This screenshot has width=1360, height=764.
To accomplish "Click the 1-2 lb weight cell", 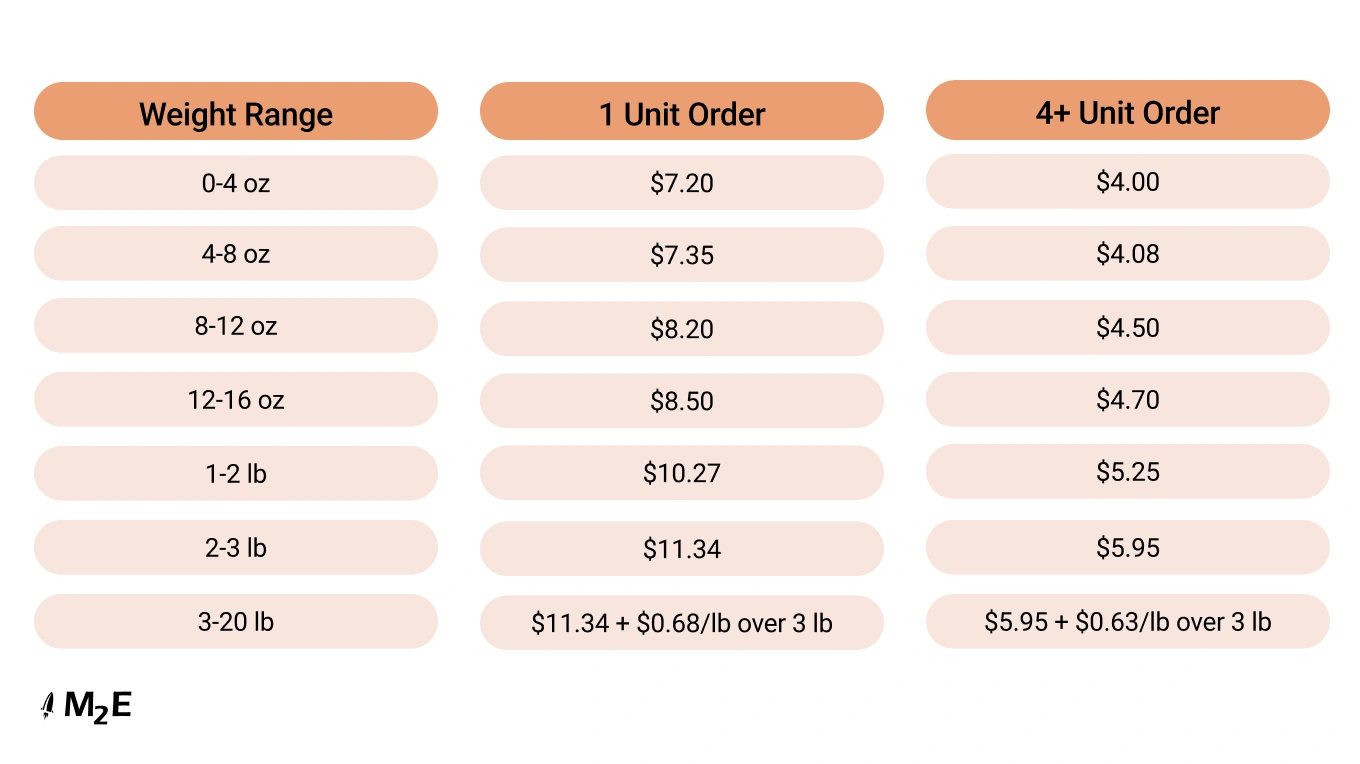I will [236, 473].
